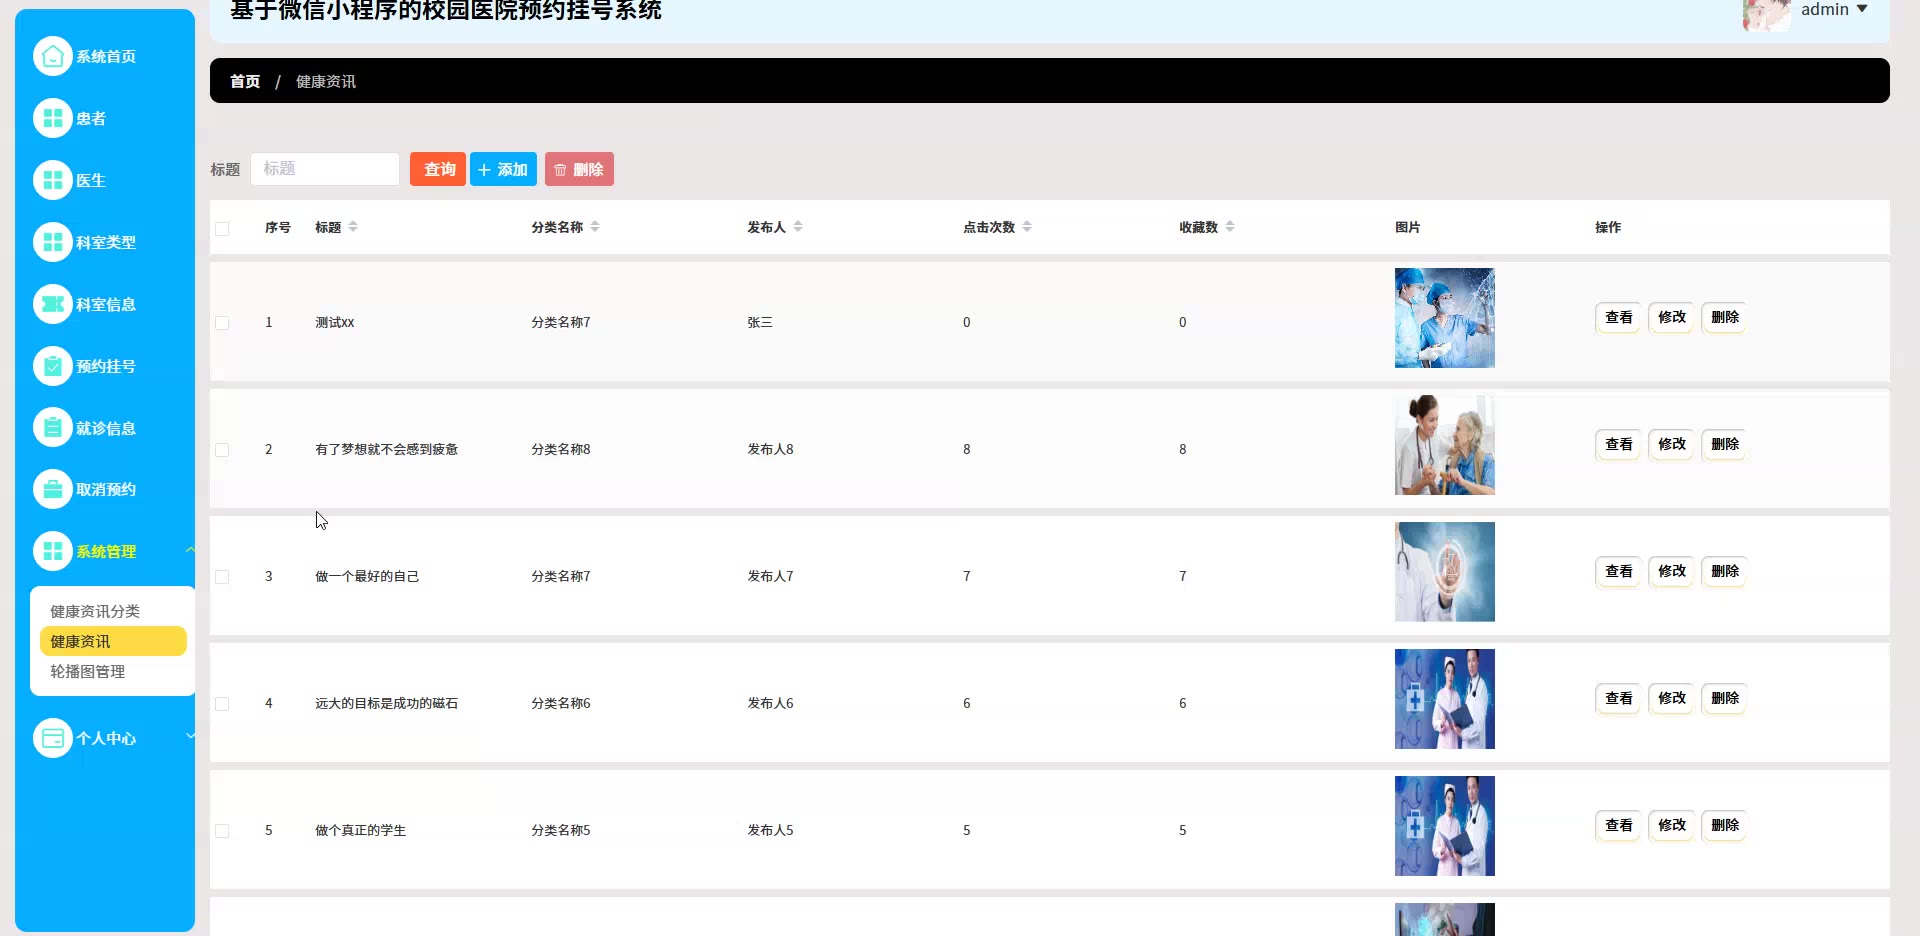Sort table by 发布人 column
Screen dimensions: 1920x936
point(798,227)
